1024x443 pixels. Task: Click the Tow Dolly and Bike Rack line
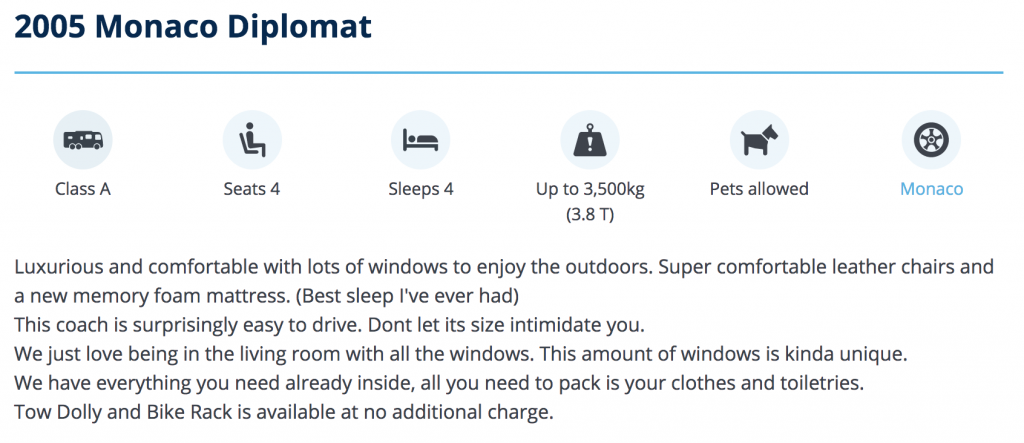pos(284,412)
